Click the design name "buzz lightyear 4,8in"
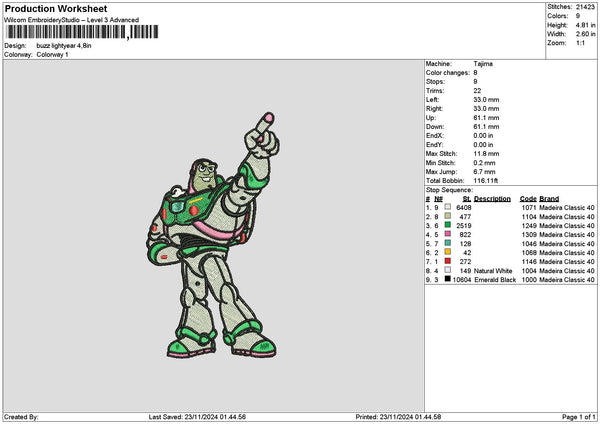The height and width of the screenshot is (424, 600). [64, 46]
